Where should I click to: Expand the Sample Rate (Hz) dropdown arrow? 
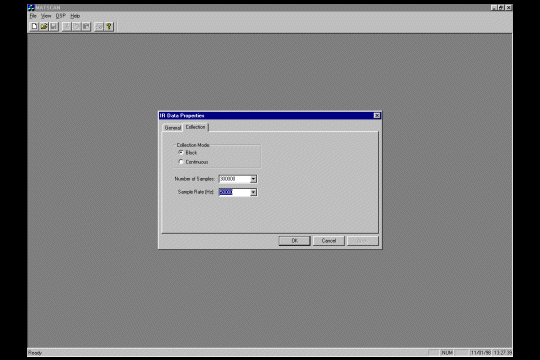pyautogui.click(x=253, y=192)
